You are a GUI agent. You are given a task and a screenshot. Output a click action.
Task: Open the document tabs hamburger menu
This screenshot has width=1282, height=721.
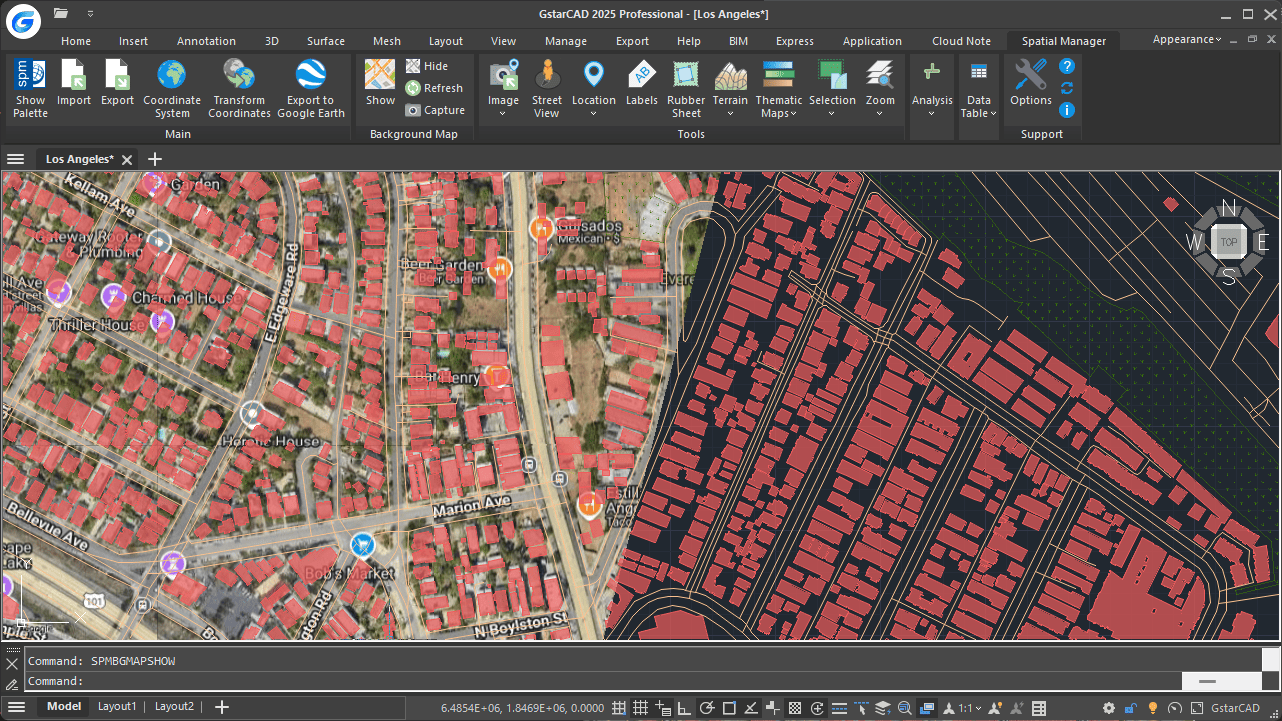15,159
